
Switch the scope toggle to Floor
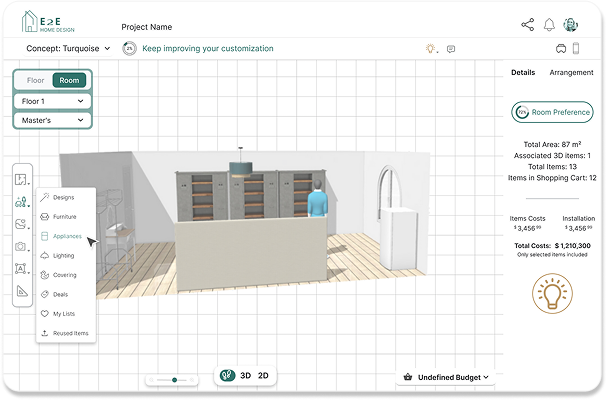(35, 80)
